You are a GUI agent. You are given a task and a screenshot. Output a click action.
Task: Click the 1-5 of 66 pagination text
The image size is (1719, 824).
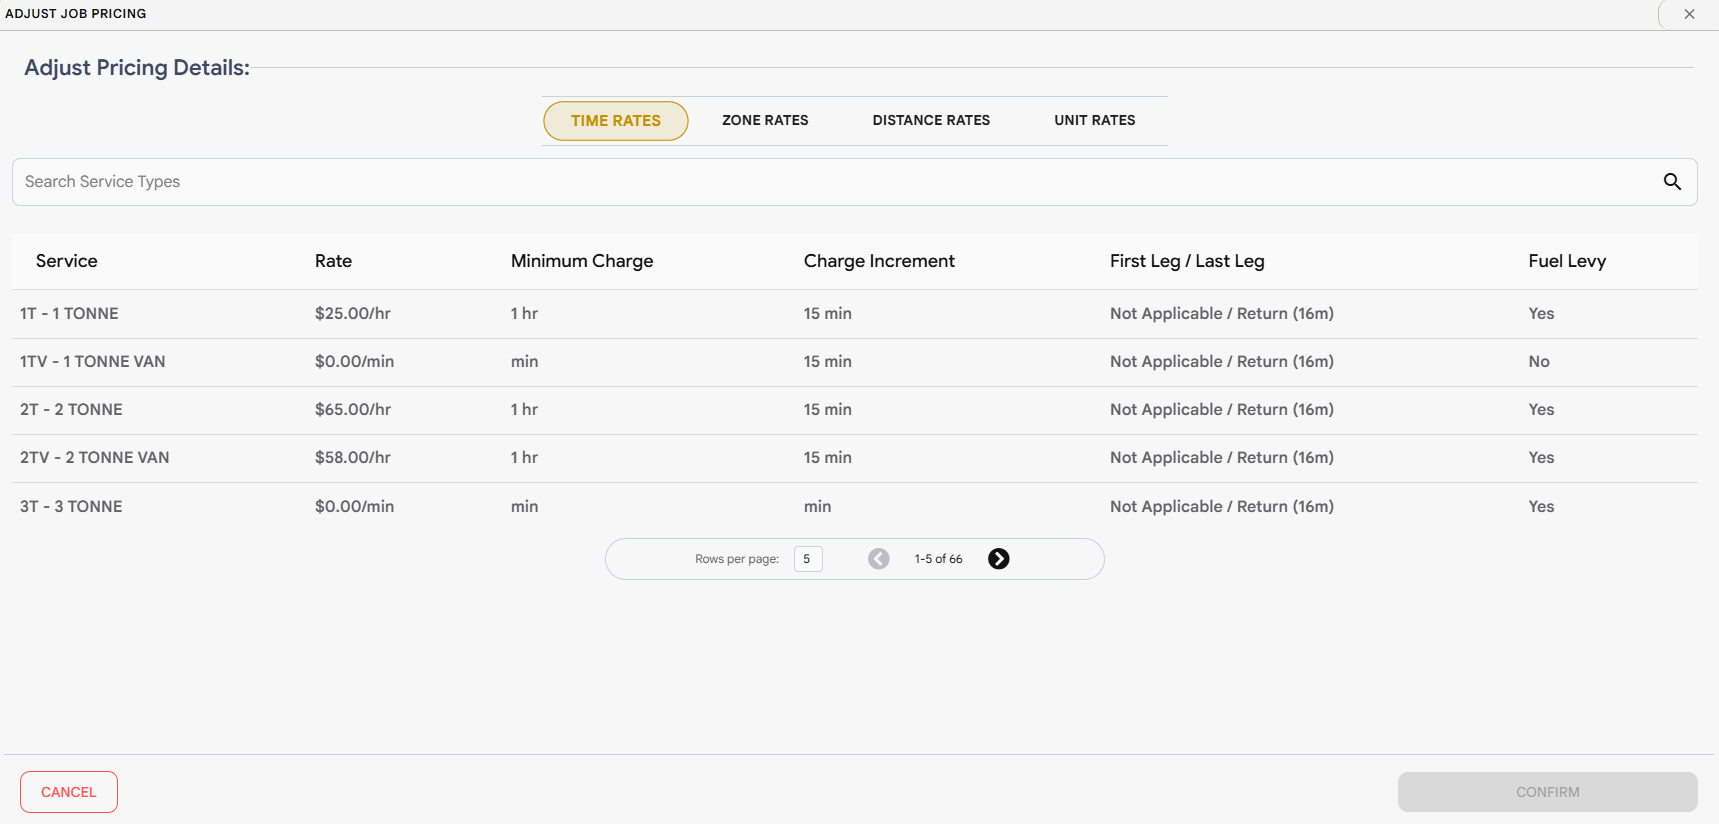tap(938, 559)
